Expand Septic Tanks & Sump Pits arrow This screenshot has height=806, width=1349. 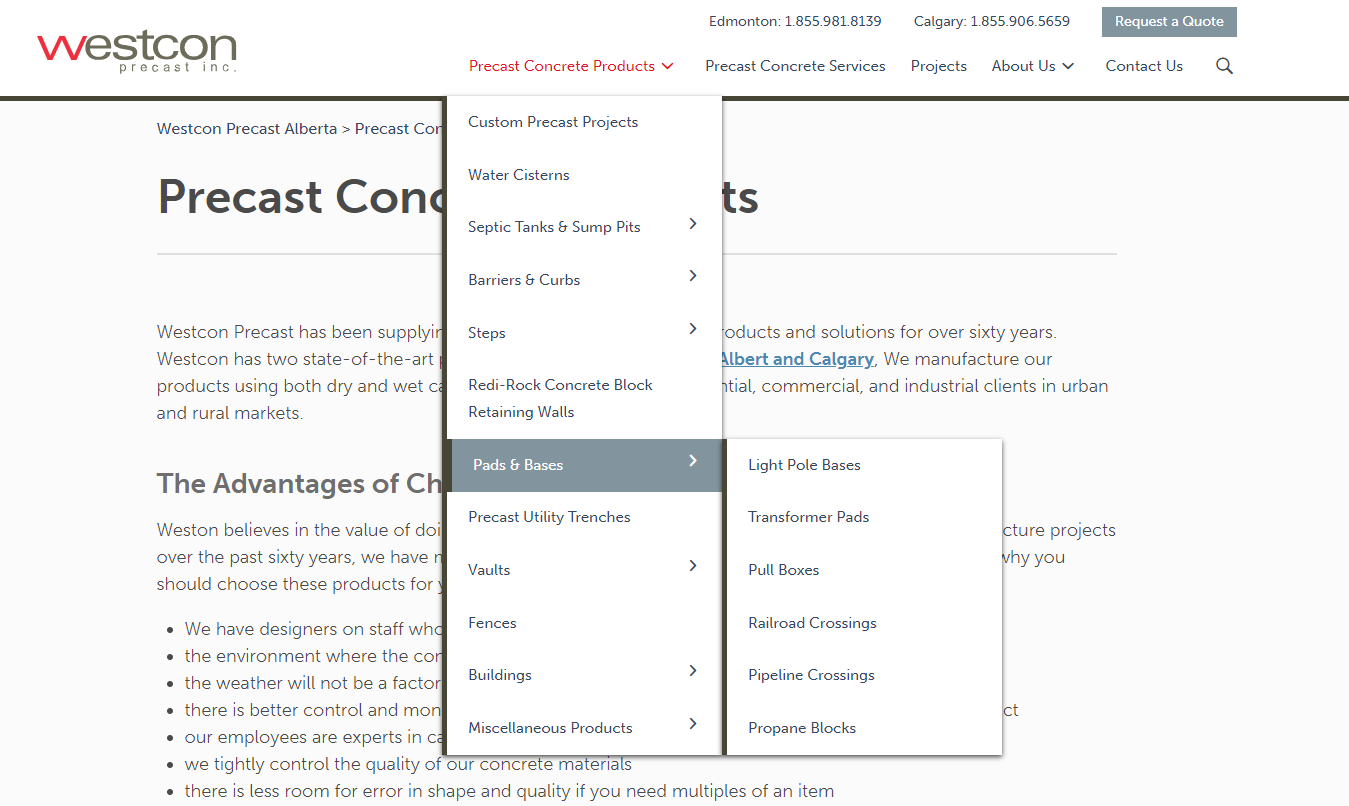693,224
